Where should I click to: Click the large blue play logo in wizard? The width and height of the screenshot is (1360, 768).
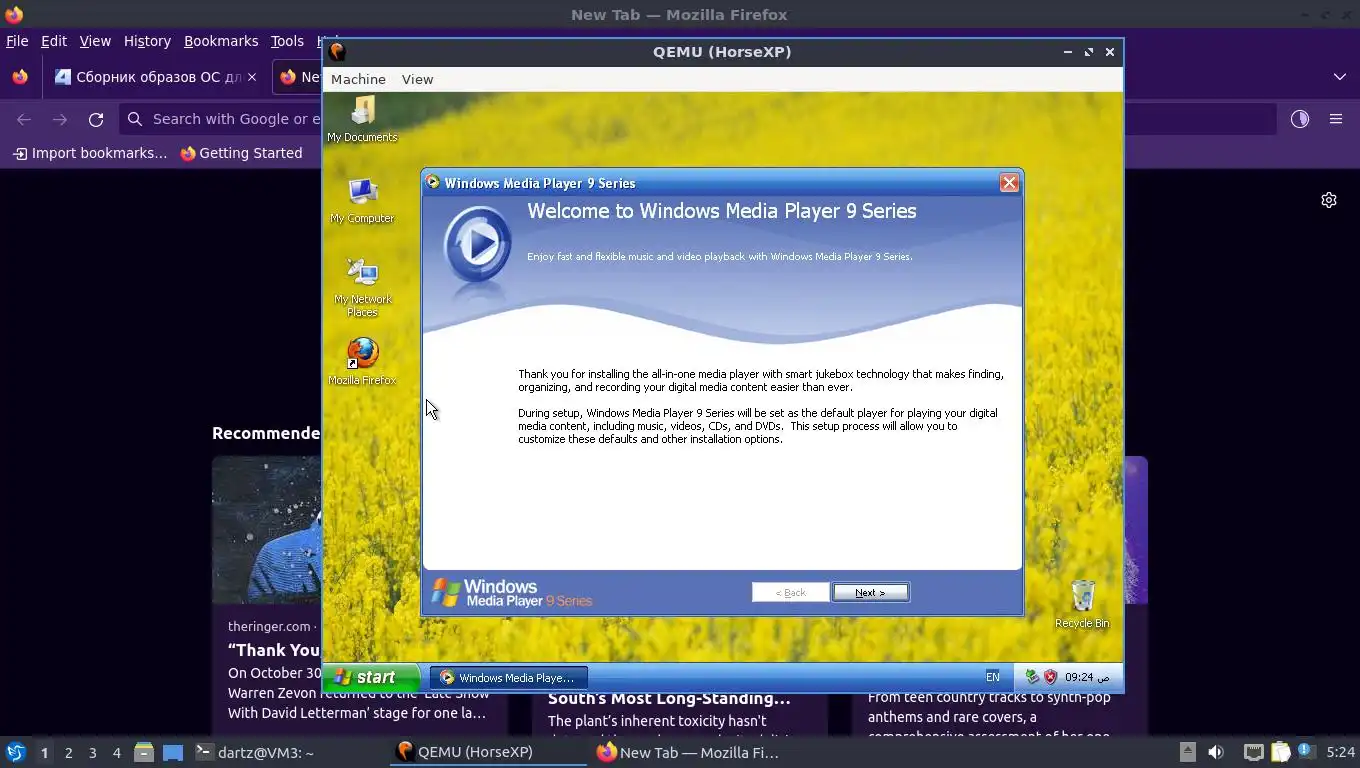478,243
